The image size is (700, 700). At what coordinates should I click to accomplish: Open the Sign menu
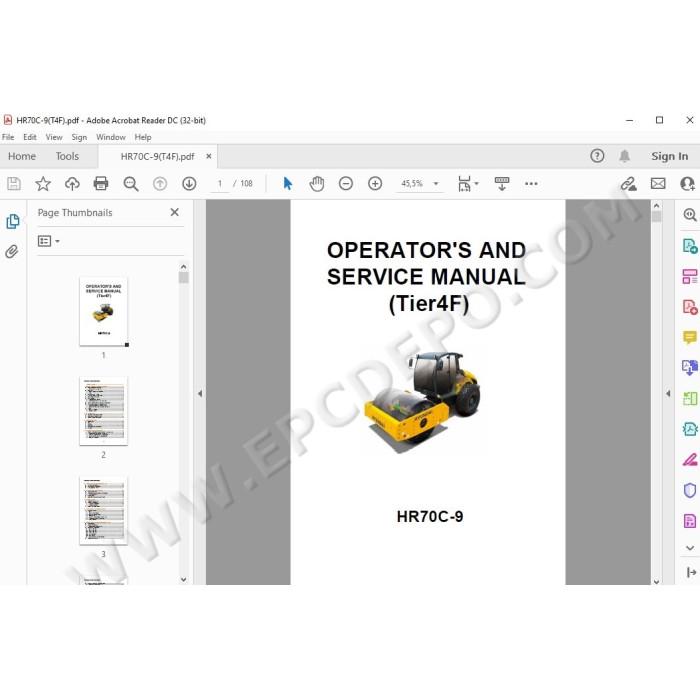(79, 137)
